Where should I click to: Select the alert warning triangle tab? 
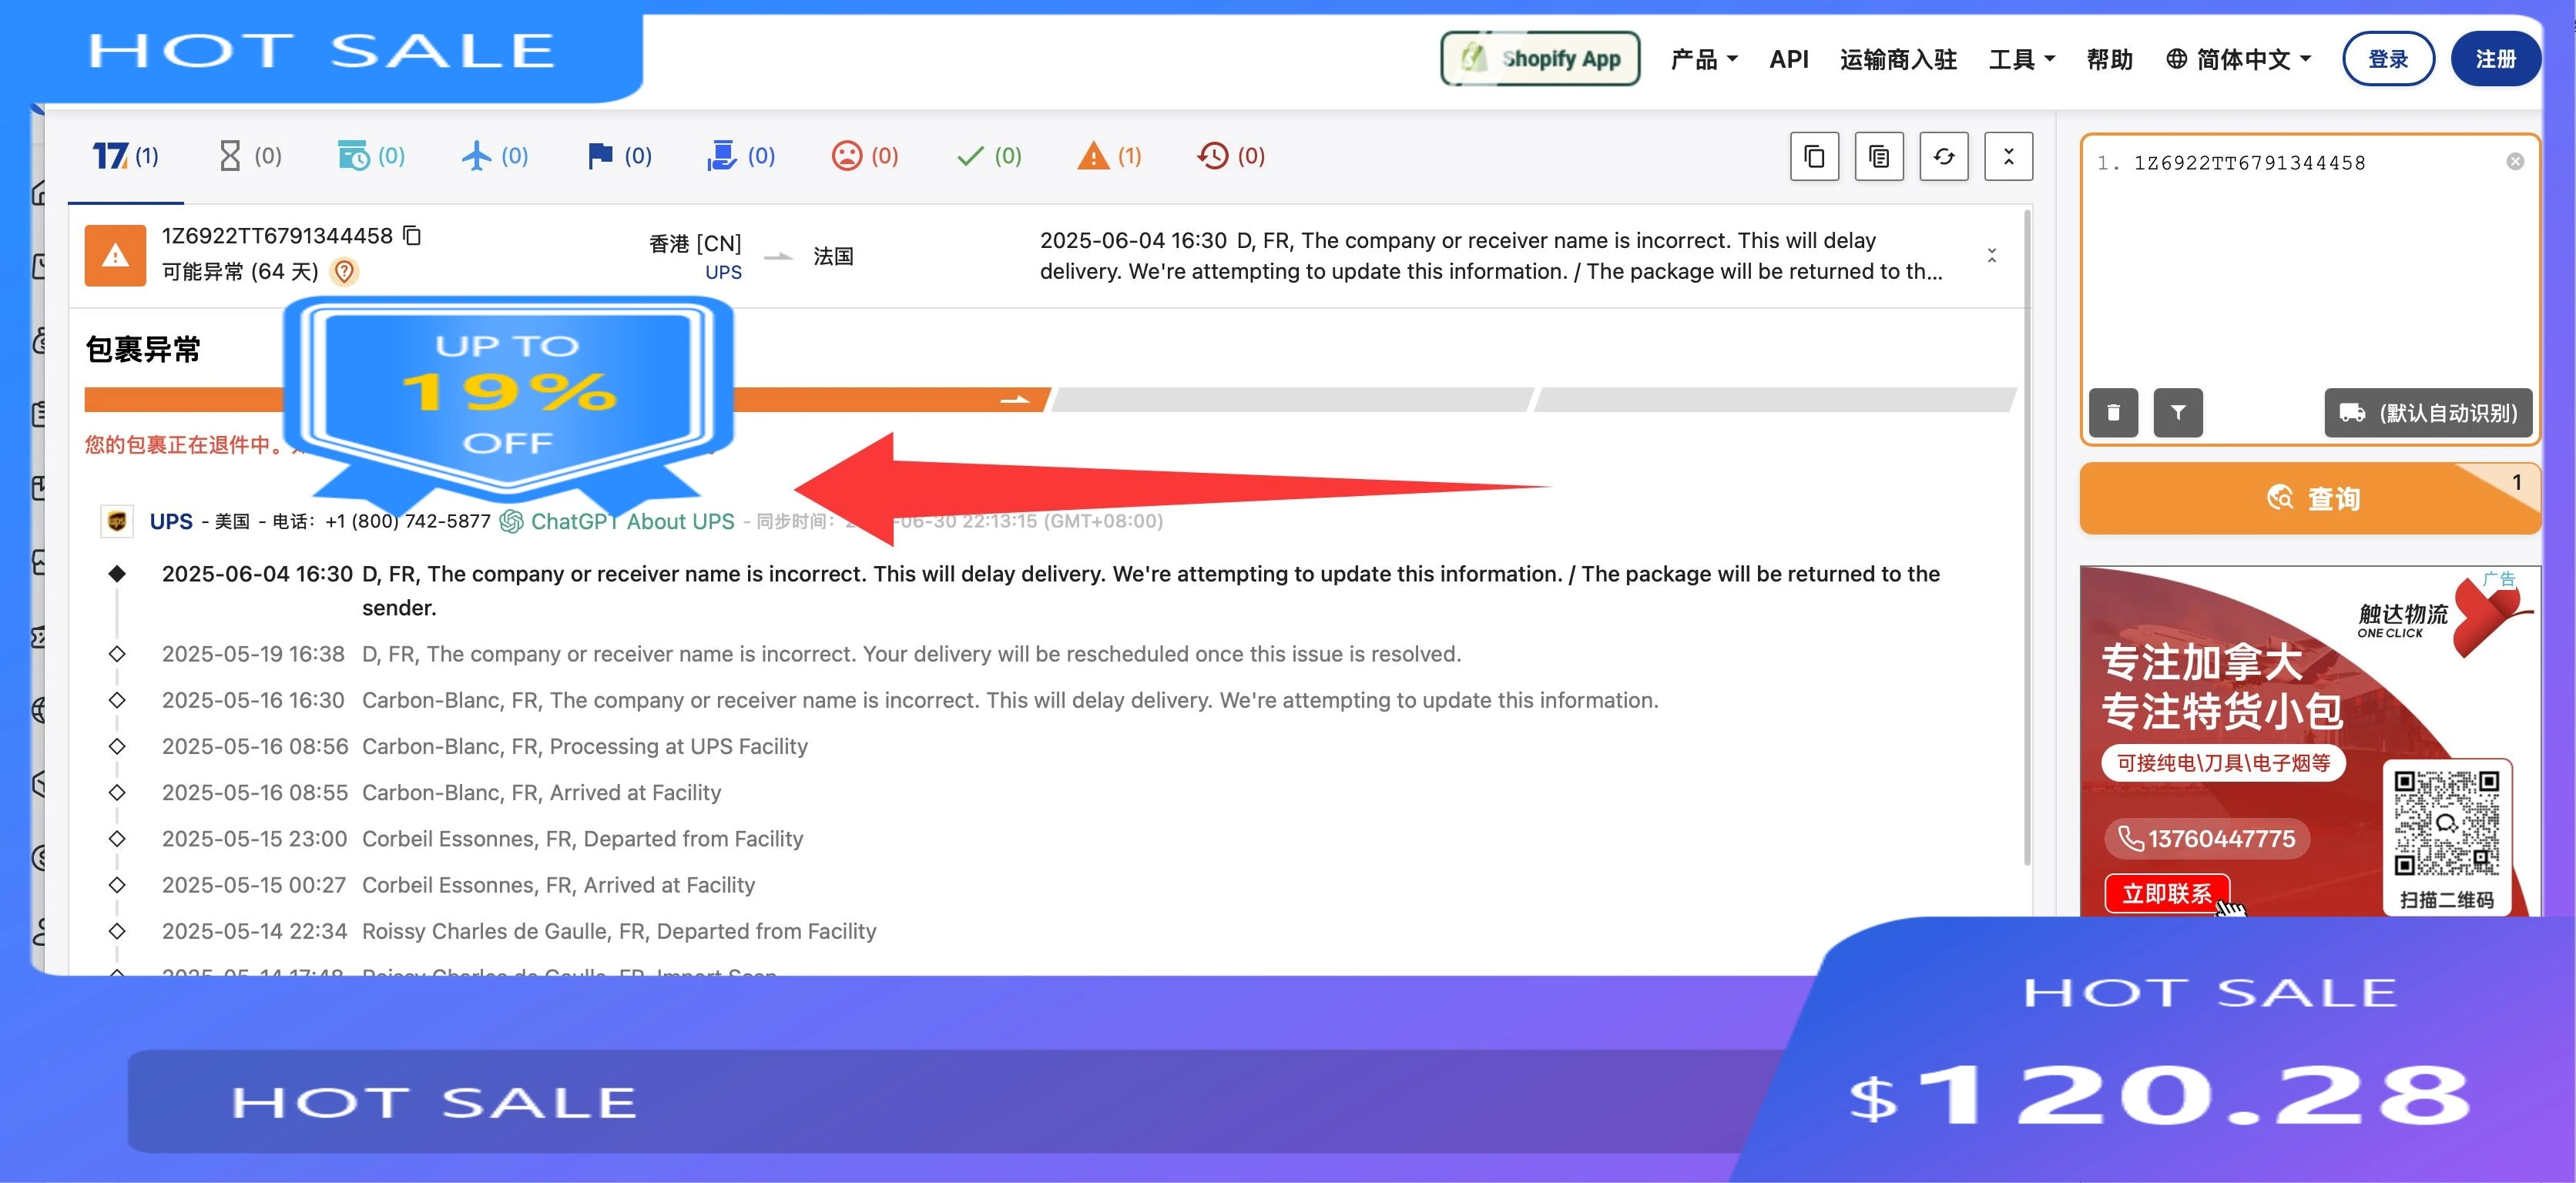point(1108,156)
